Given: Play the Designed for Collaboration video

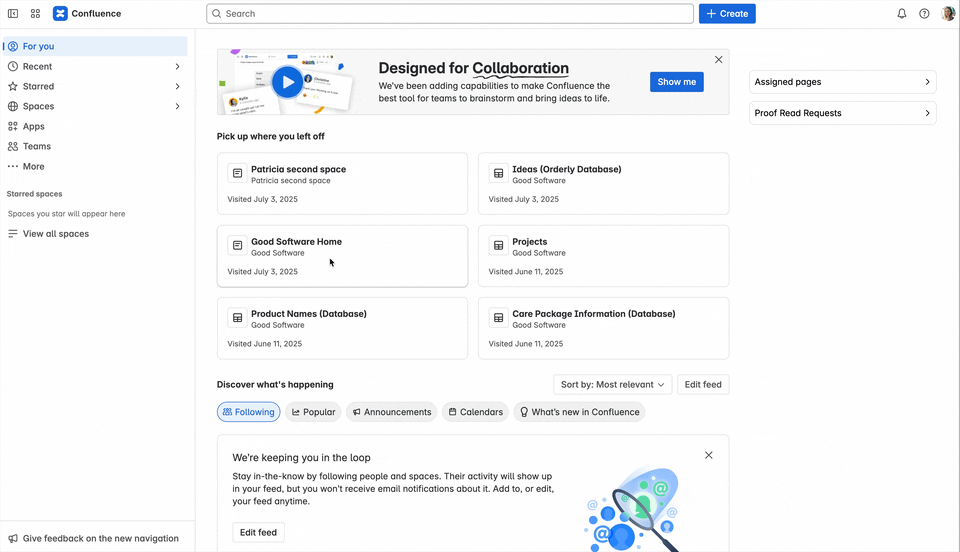Looking at the screenshot, I should pos(287,81).
